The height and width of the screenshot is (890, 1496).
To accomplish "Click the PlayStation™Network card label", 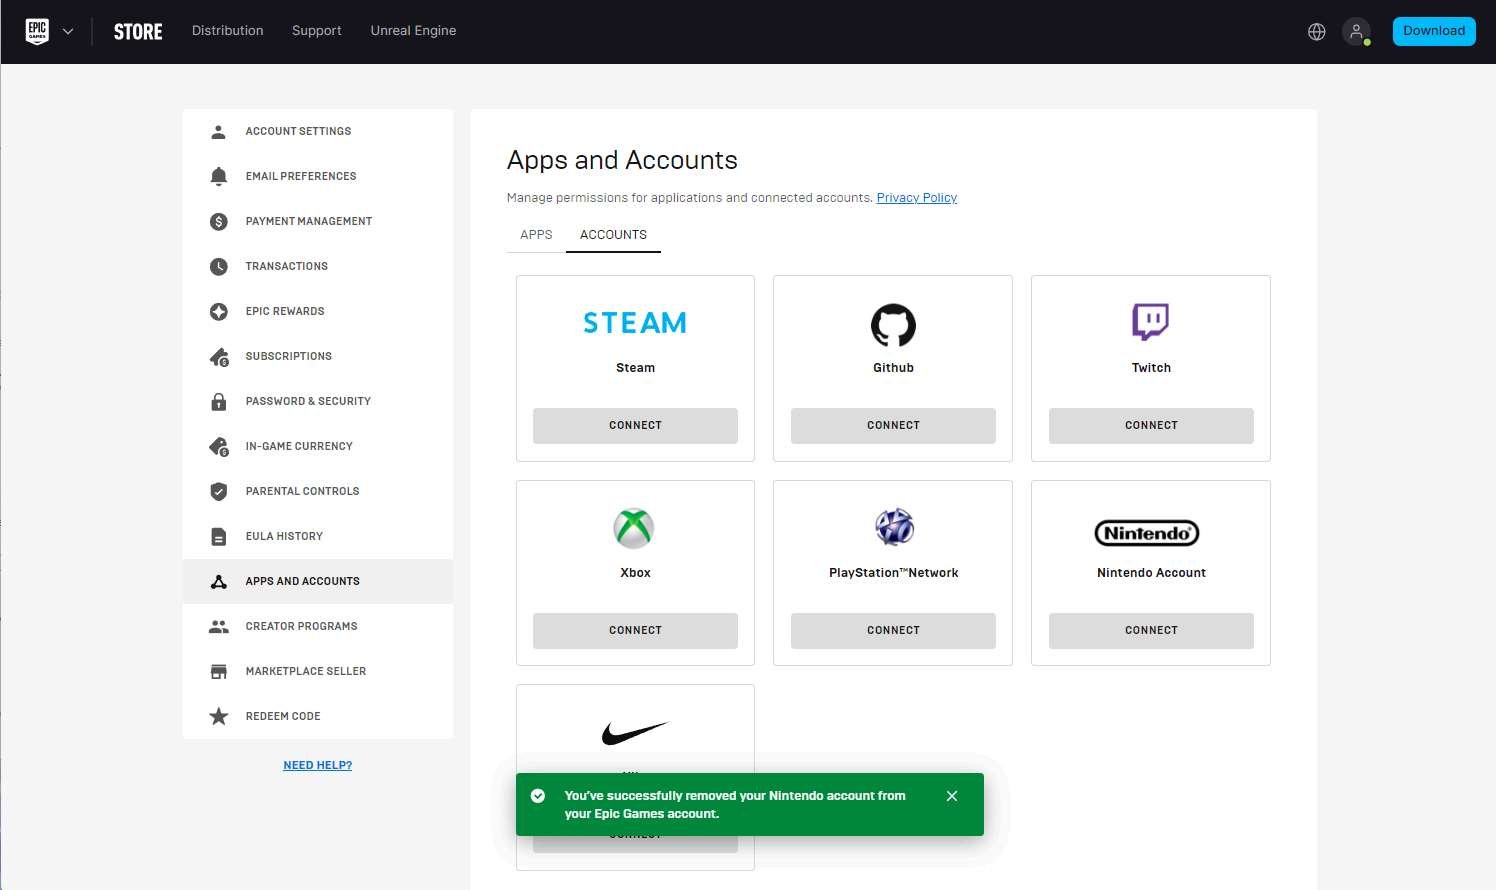I will coord(893,573).
